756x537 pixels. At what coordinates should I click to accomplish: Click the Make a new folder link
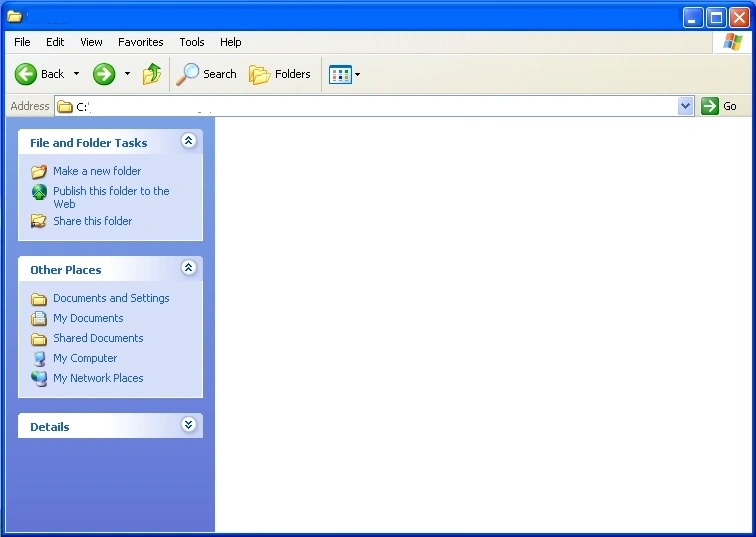tap(97, 171)
